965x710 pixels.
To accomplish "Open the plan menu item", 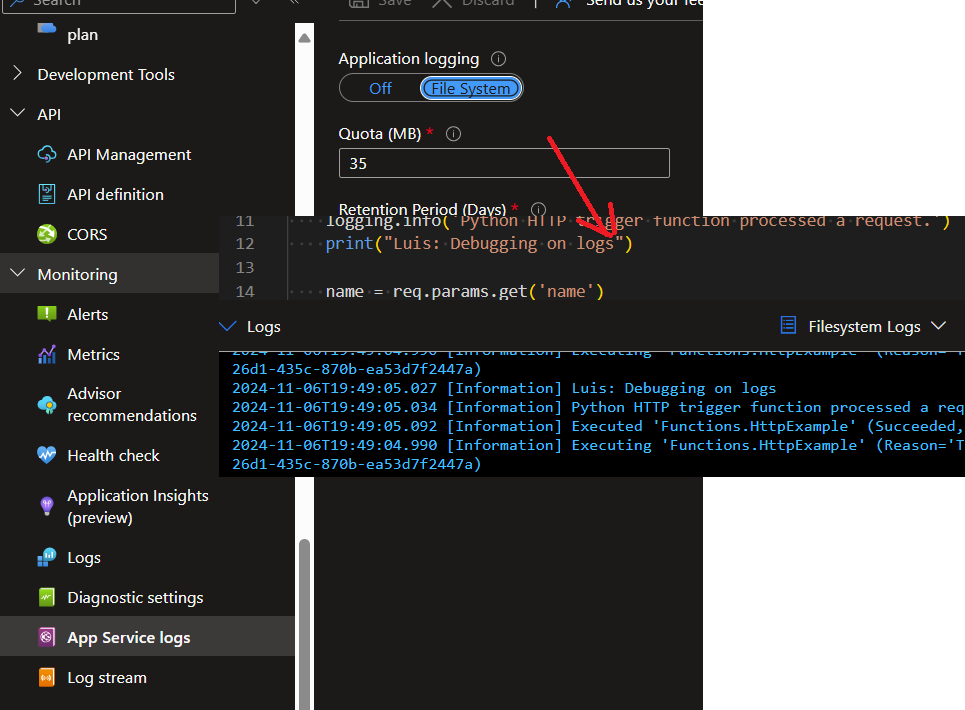I will coord(82,34).
